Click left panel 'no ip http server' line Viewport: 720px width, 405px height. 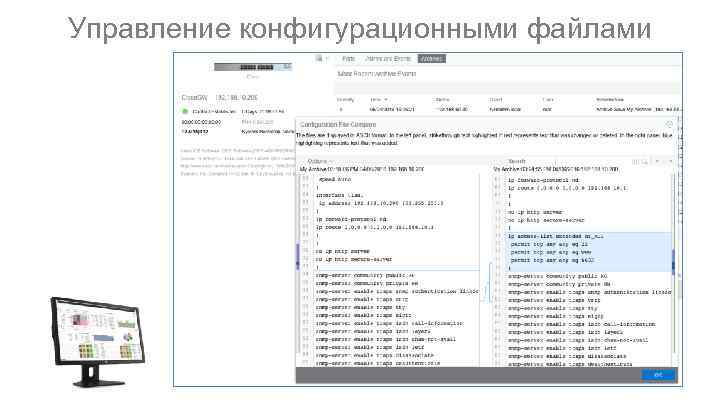[343, 251]
